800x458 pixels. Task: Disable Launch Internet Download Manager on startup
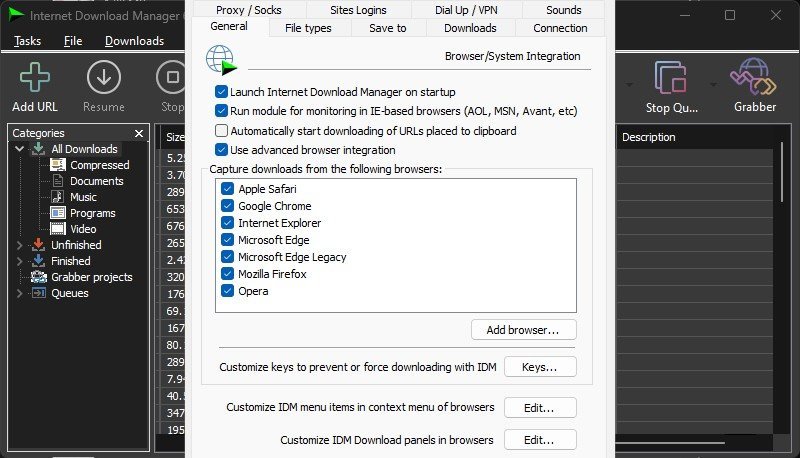pyautogui.click(x=222, y=92)
